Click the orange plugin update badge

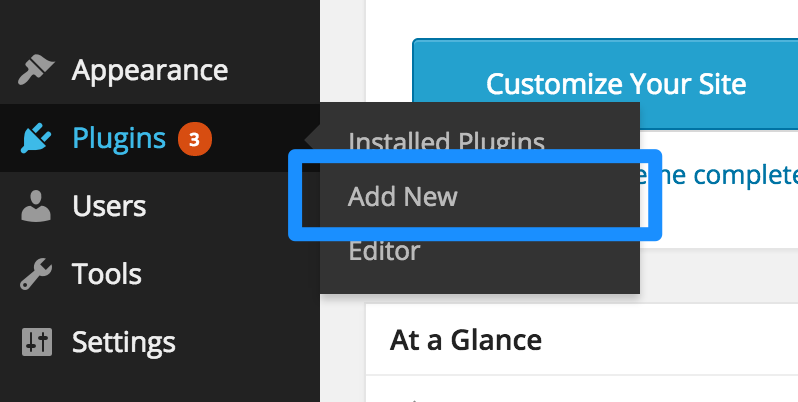coord(194,139)
